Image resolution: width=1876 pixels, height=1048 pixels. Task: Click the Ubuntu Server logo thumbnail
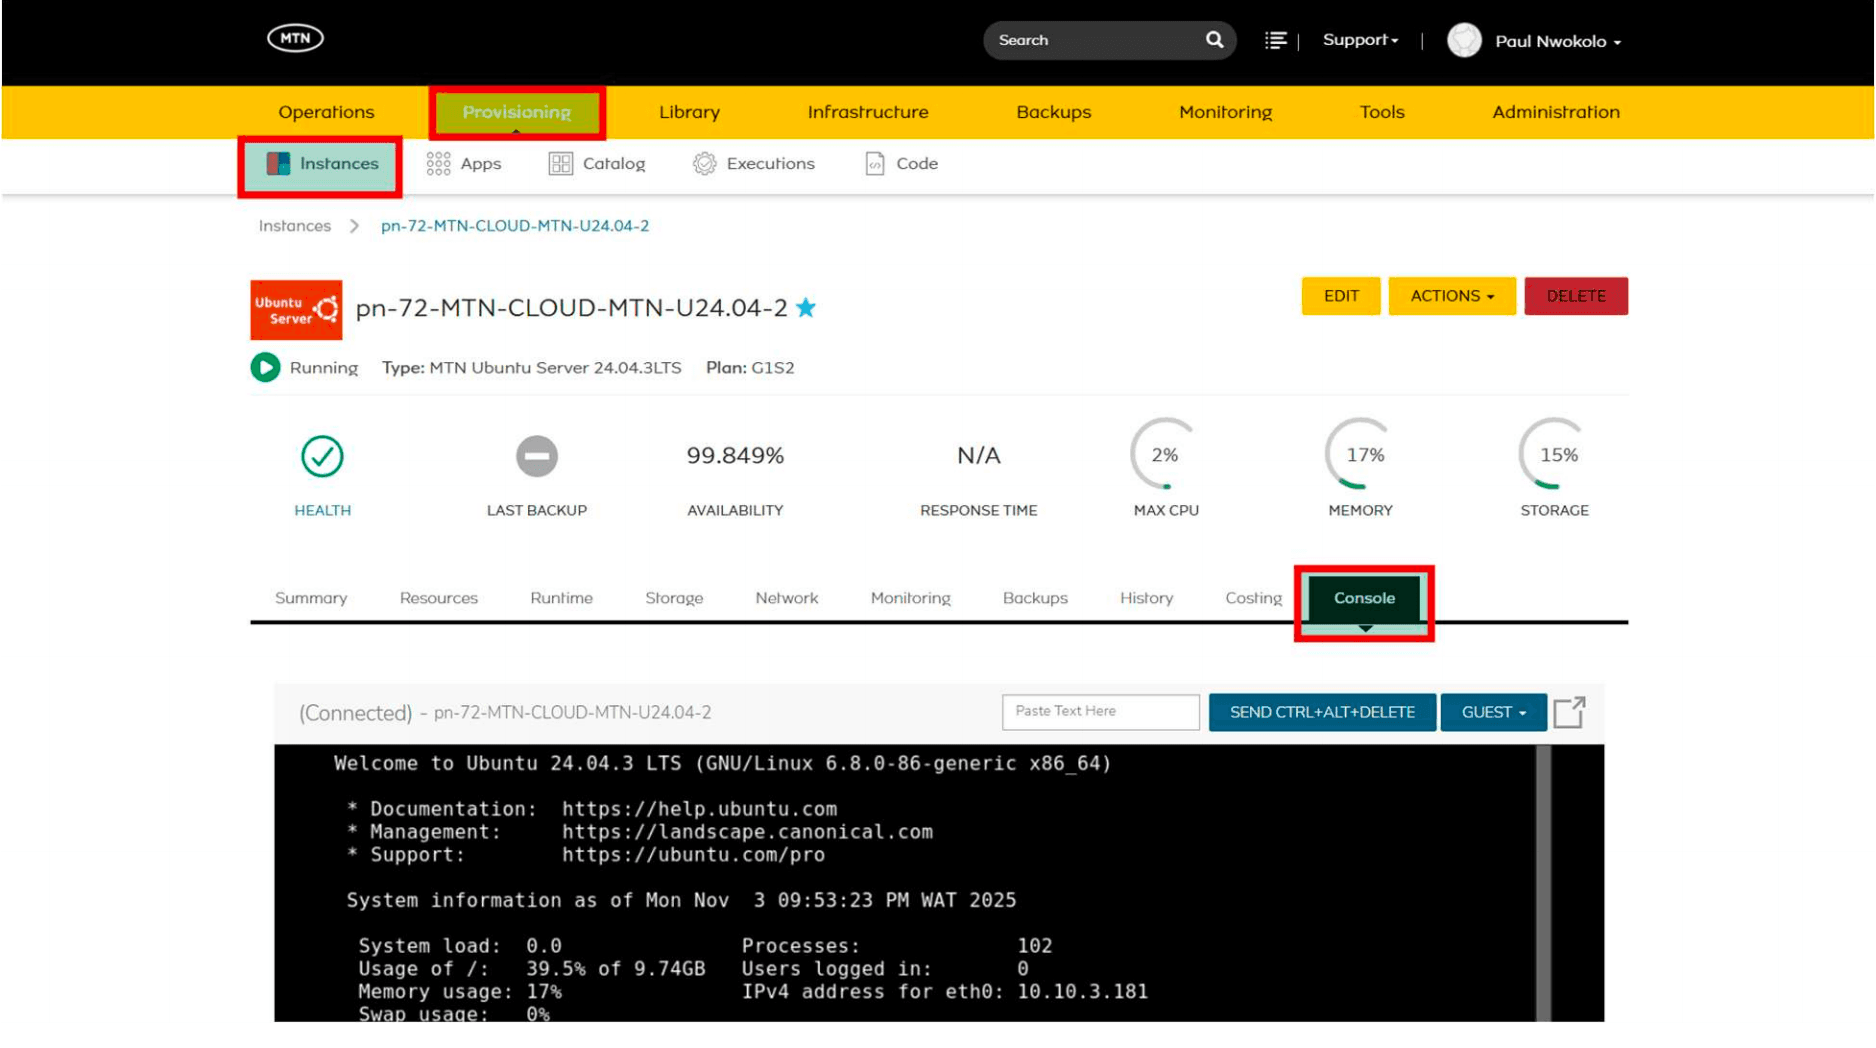296,310
